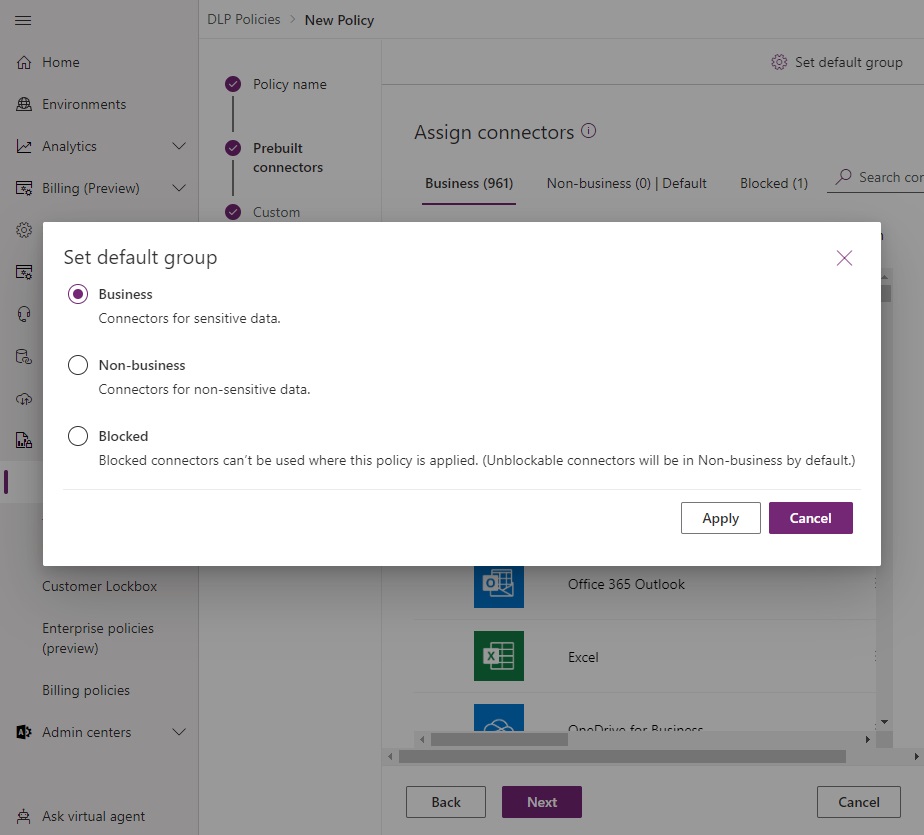Click the Help + support headset icon
The image size is (924, 835).
[24, 313]
